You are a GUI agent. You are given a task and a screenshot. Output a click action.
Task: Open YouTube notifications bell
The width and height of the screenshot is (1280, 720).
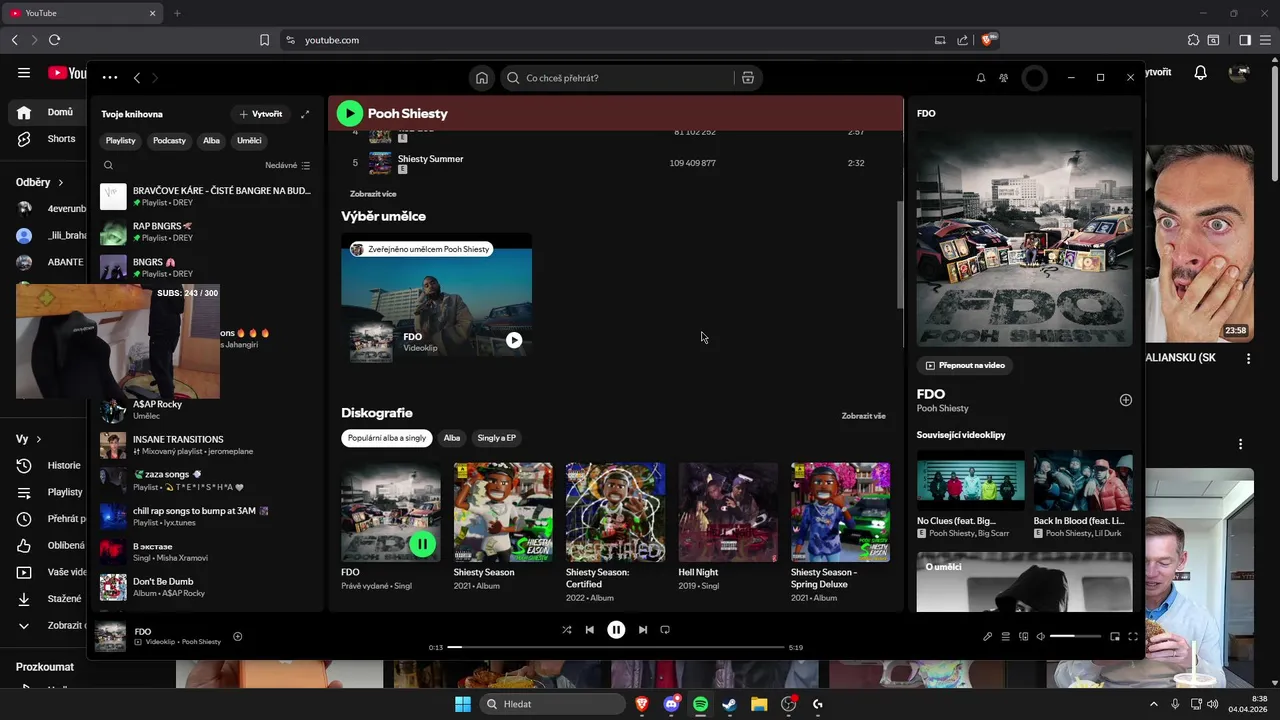[x=1201, y=73]
